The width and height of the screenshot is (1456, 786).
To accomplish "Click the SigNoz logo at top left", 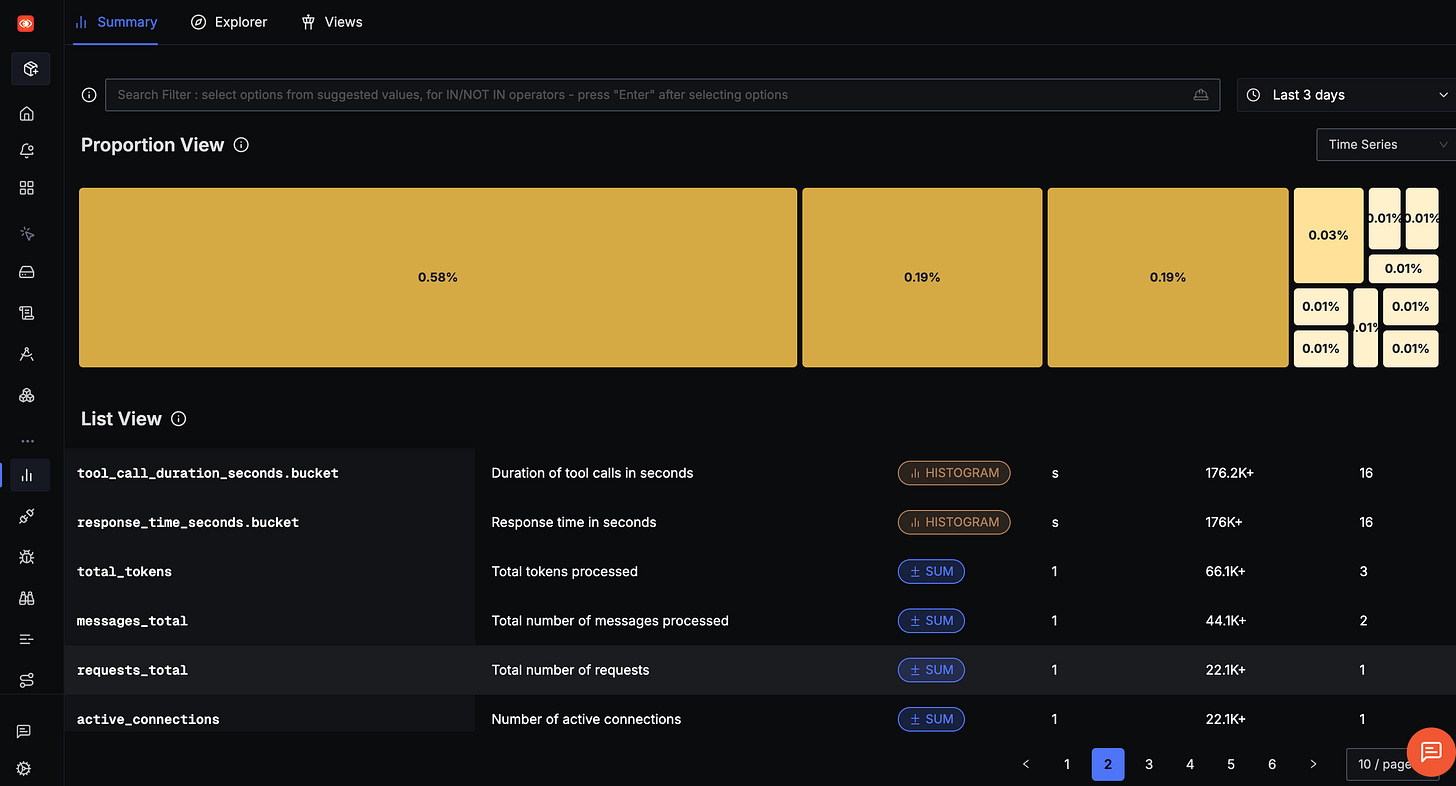I will [x=25, y=22].
